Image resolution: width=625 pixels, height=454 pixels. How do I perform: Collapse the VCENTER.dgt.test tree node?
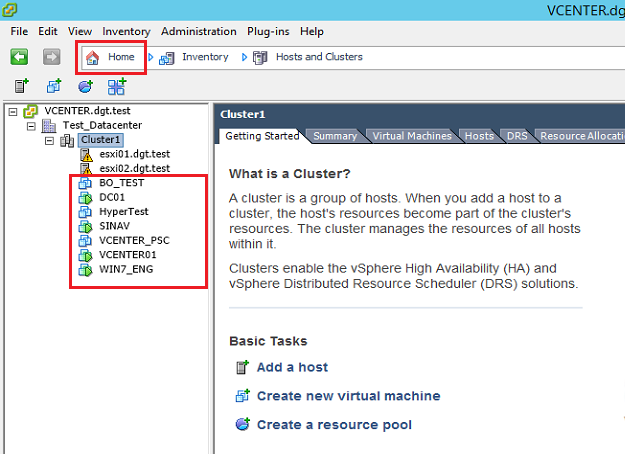tap(13, 112)
